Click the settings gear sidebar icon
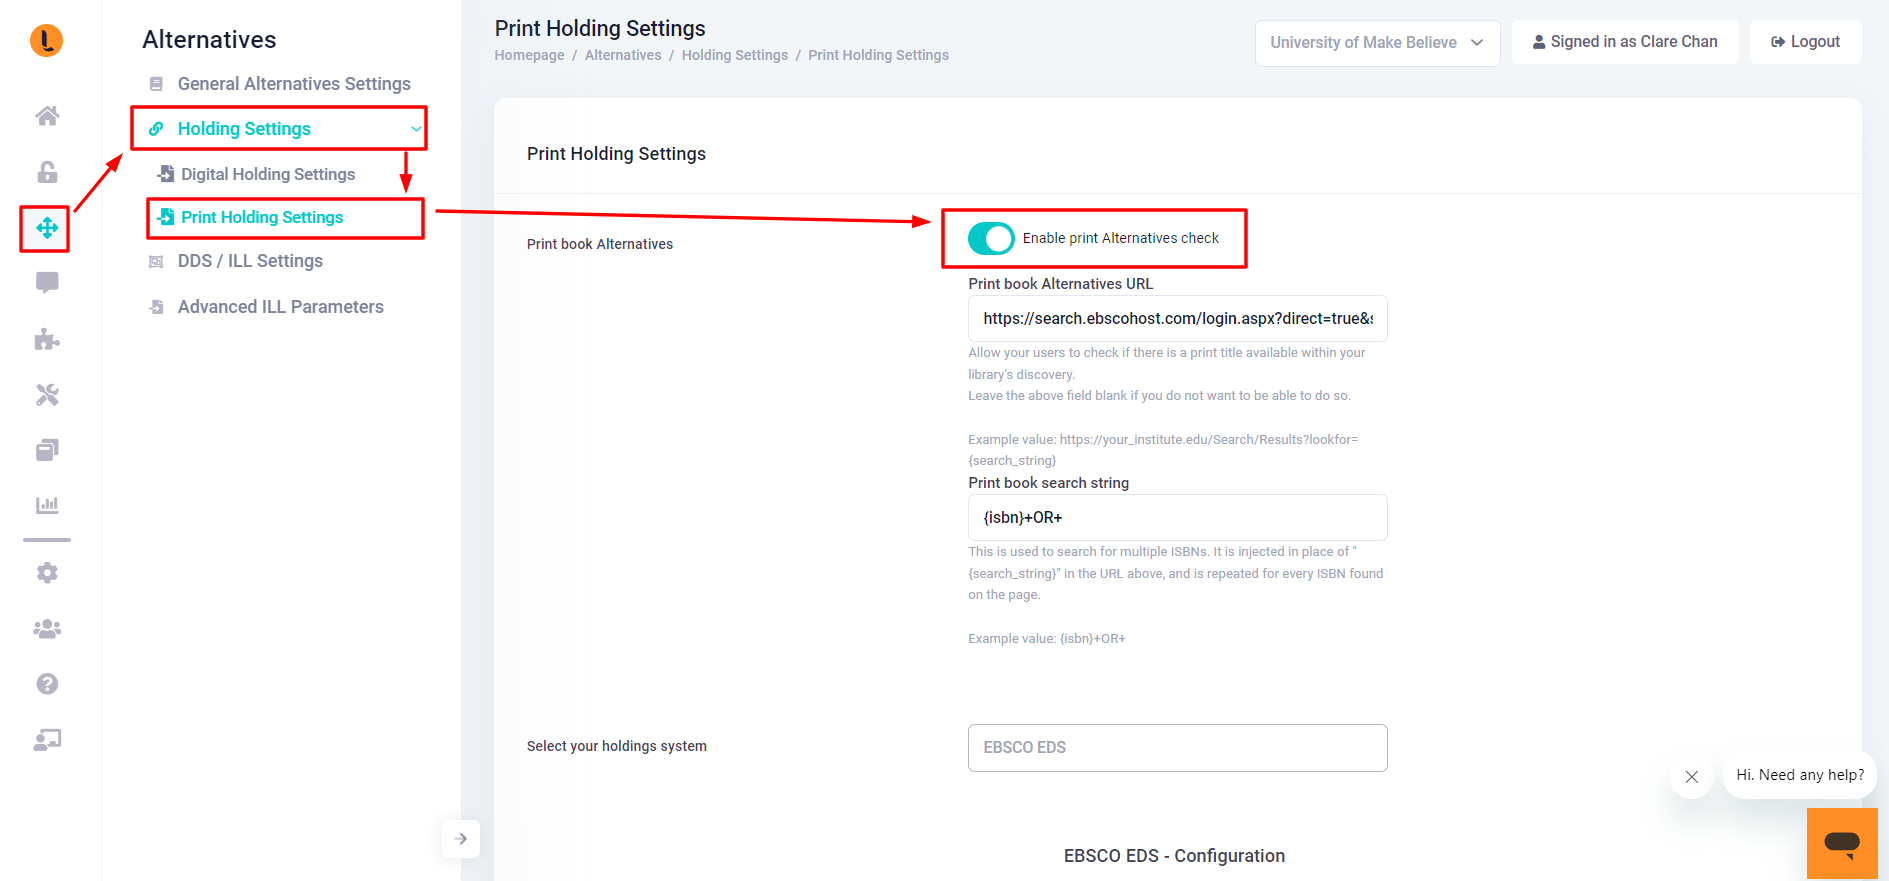This screenshot has width=1889, height=881. pyautogui.click(x=47, y=573)
